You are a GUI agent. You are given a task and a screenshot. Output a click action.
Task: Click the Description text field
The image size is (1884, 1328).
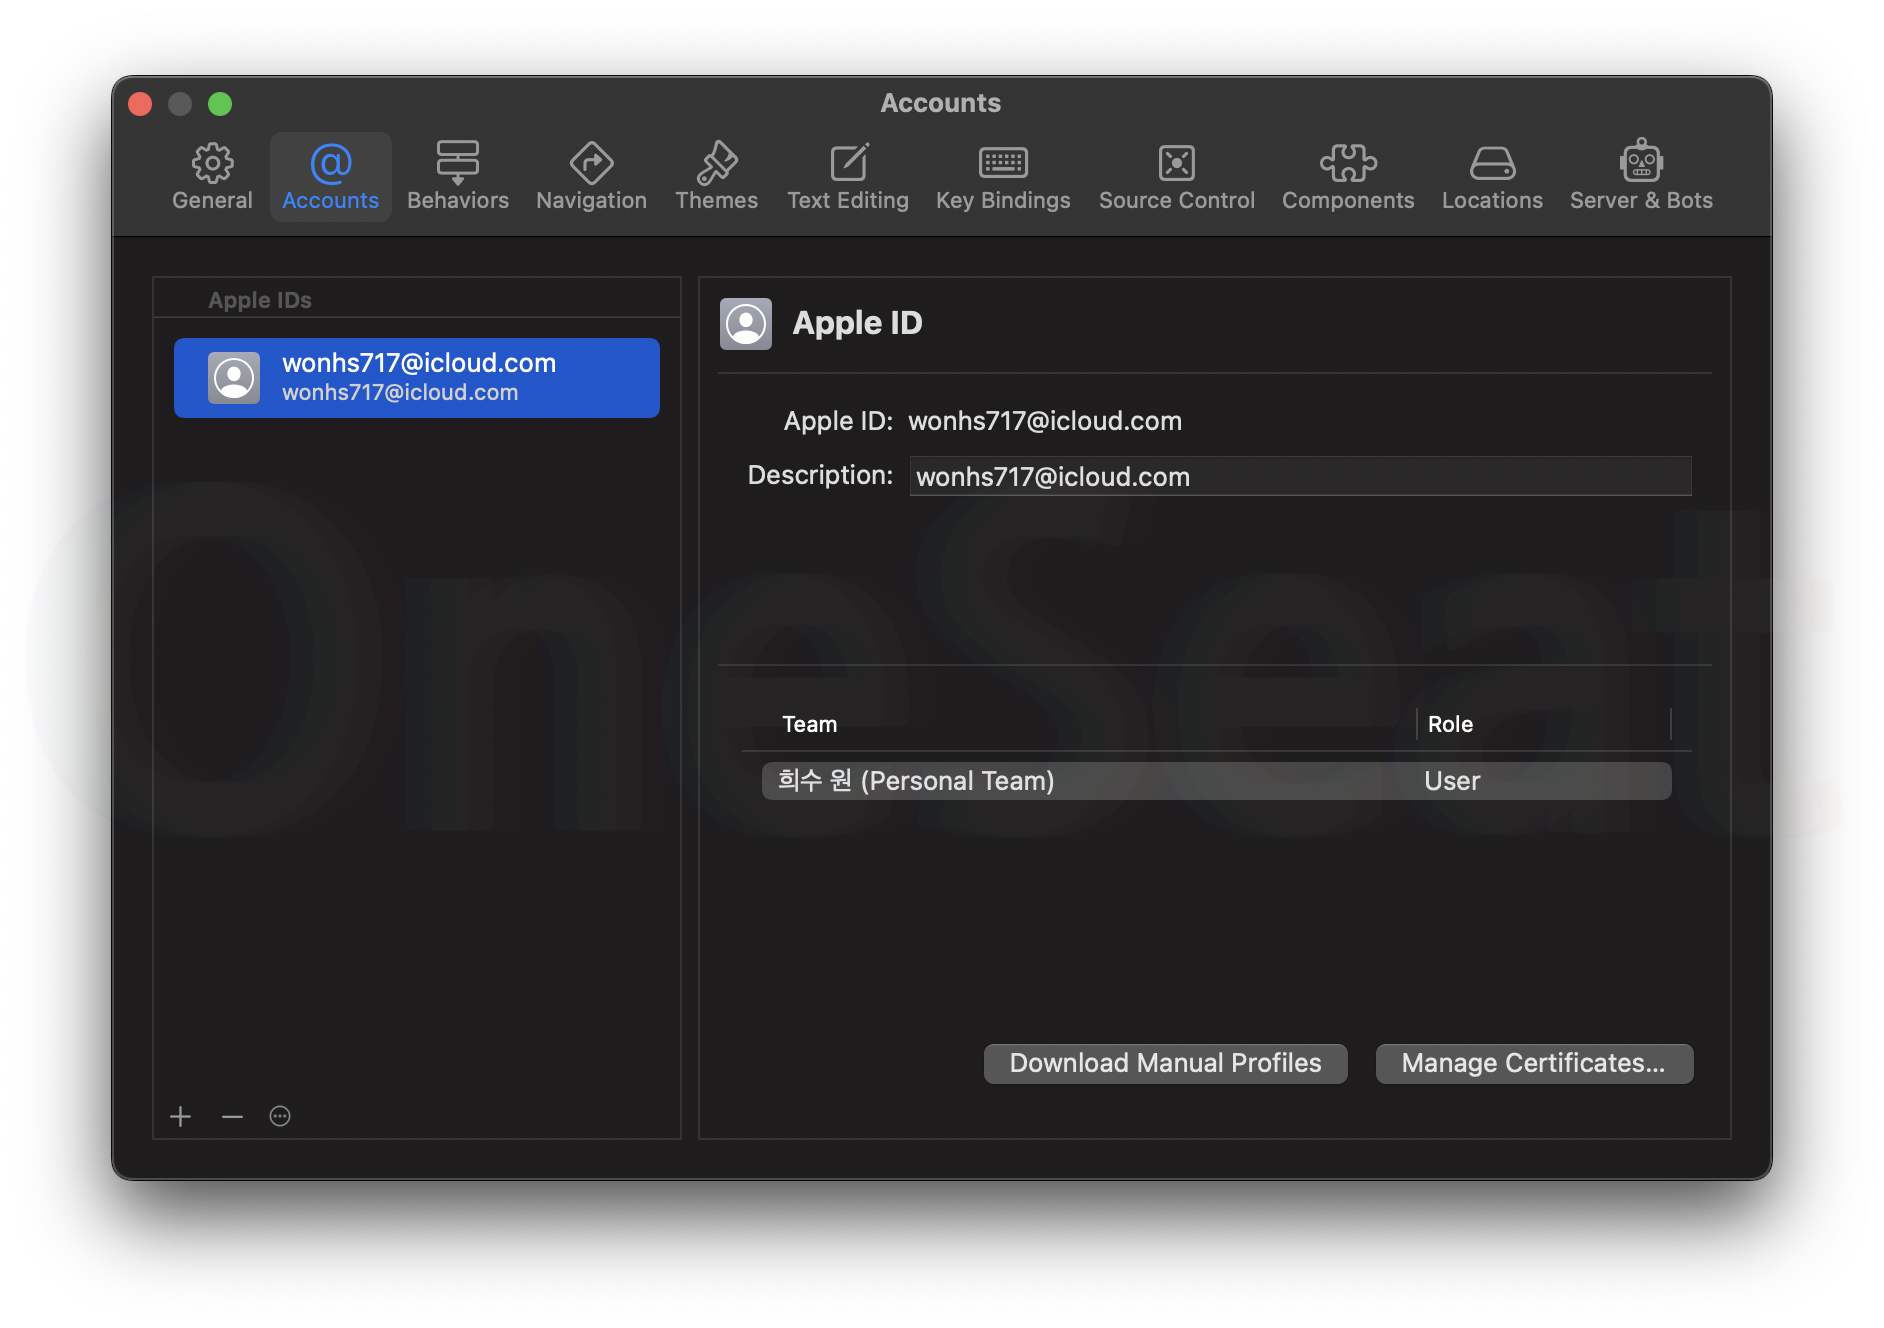click(1300, 476)
